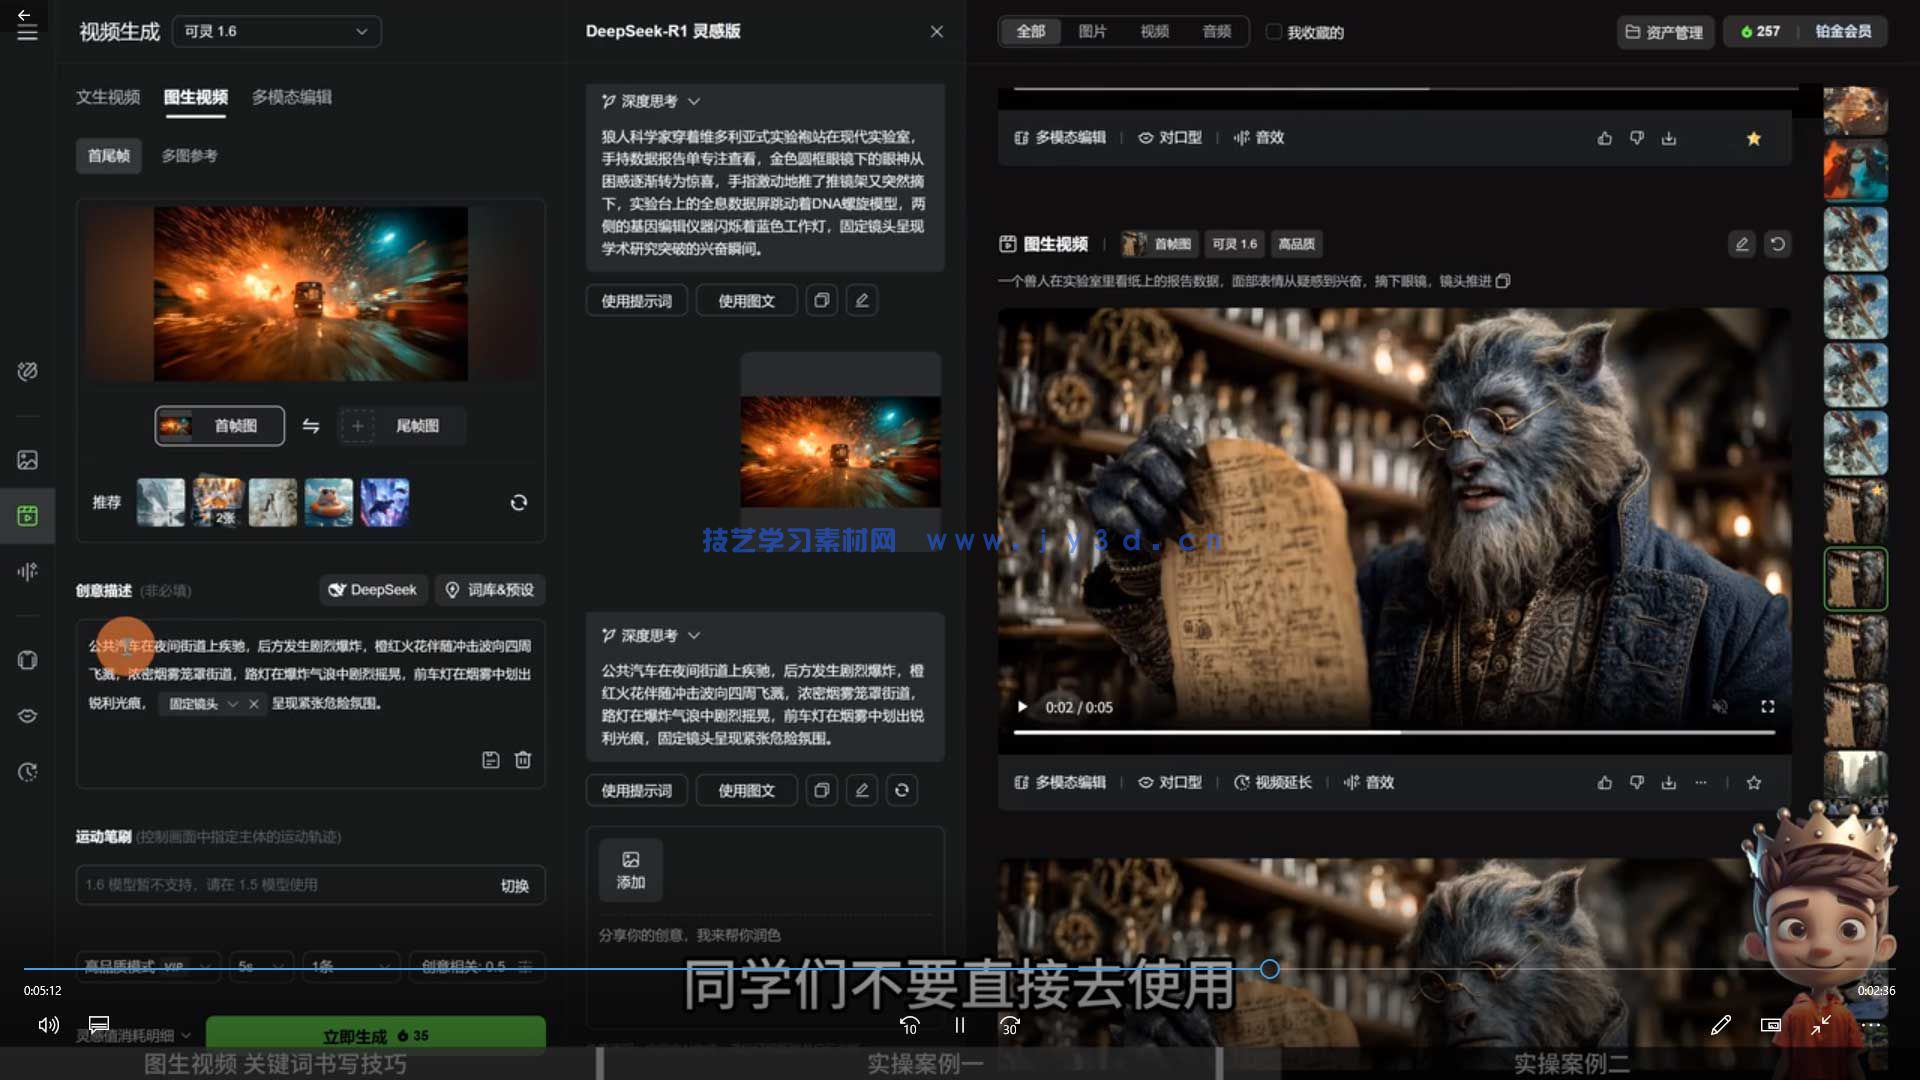The width and height of the screenshot is (1920, 1080).
Task: Click 音效 on the video result
Action: pyautogui.click(x=1374, y=783)
